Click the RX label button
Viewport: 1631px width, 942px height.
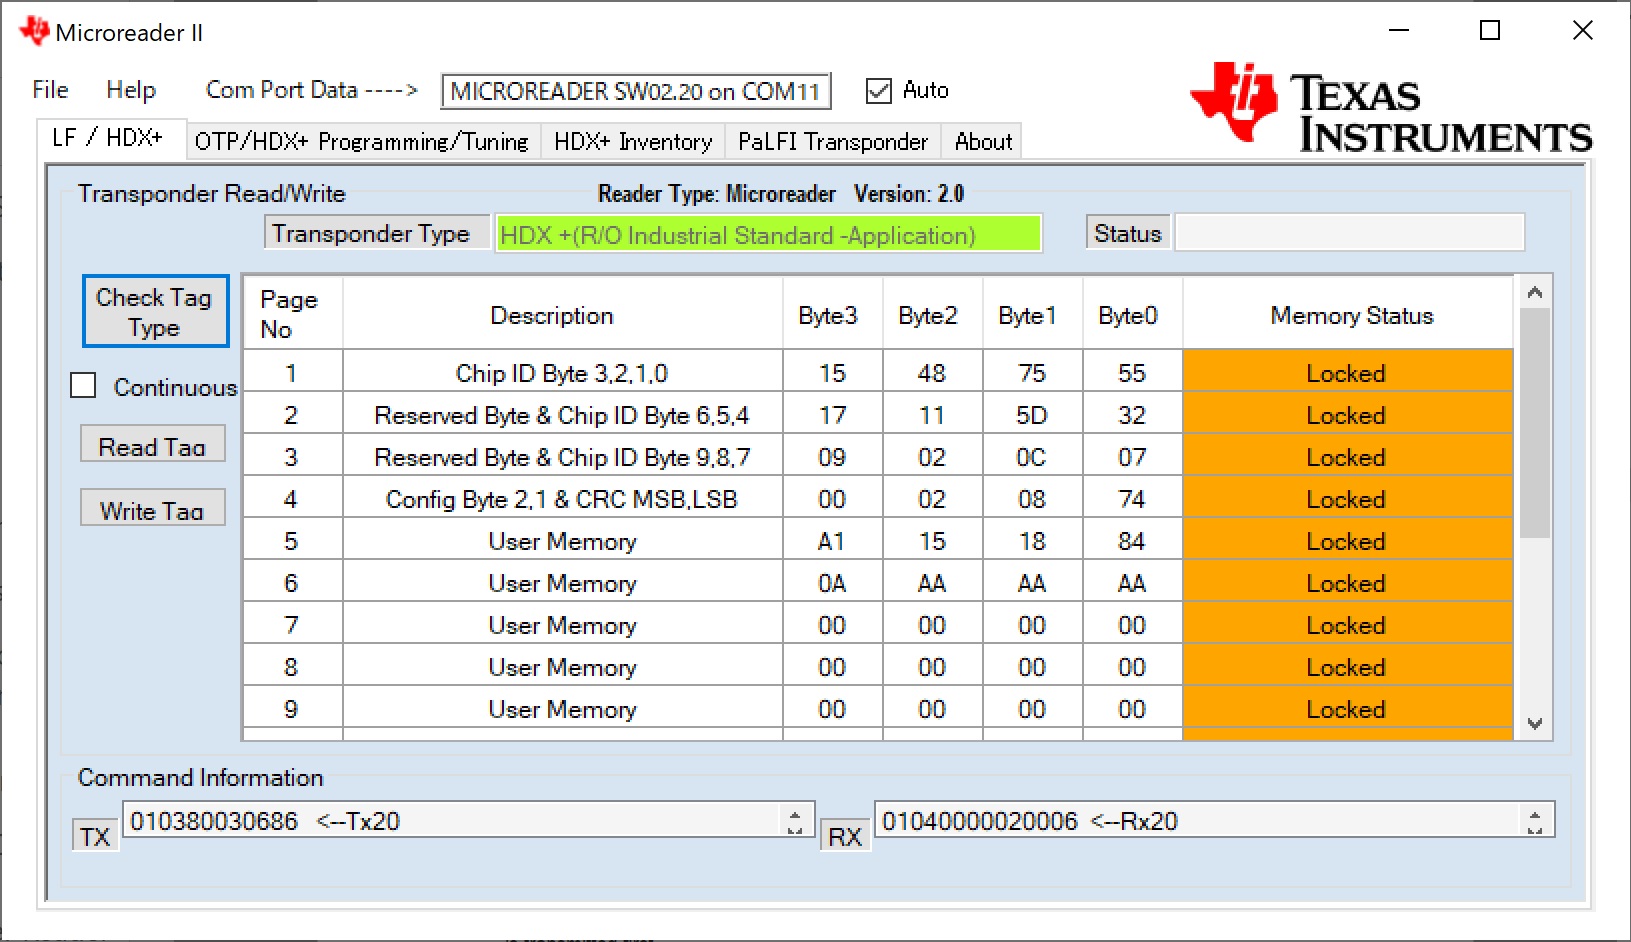point(845,836)
